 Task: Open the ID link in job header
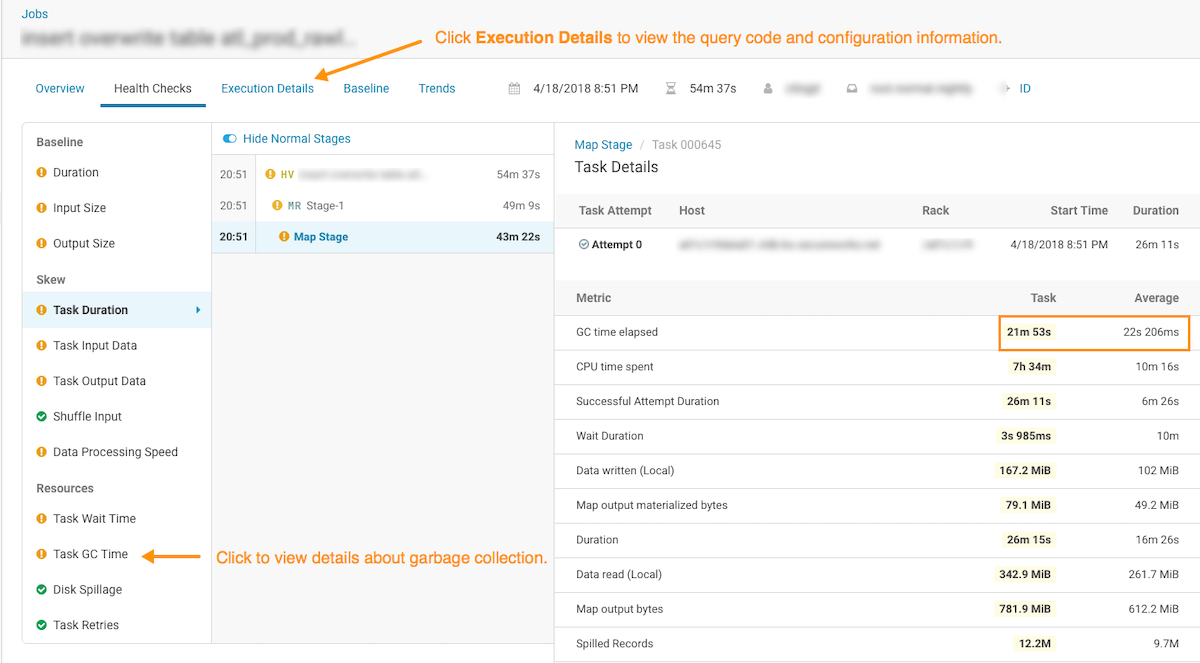coord(1025,89)
